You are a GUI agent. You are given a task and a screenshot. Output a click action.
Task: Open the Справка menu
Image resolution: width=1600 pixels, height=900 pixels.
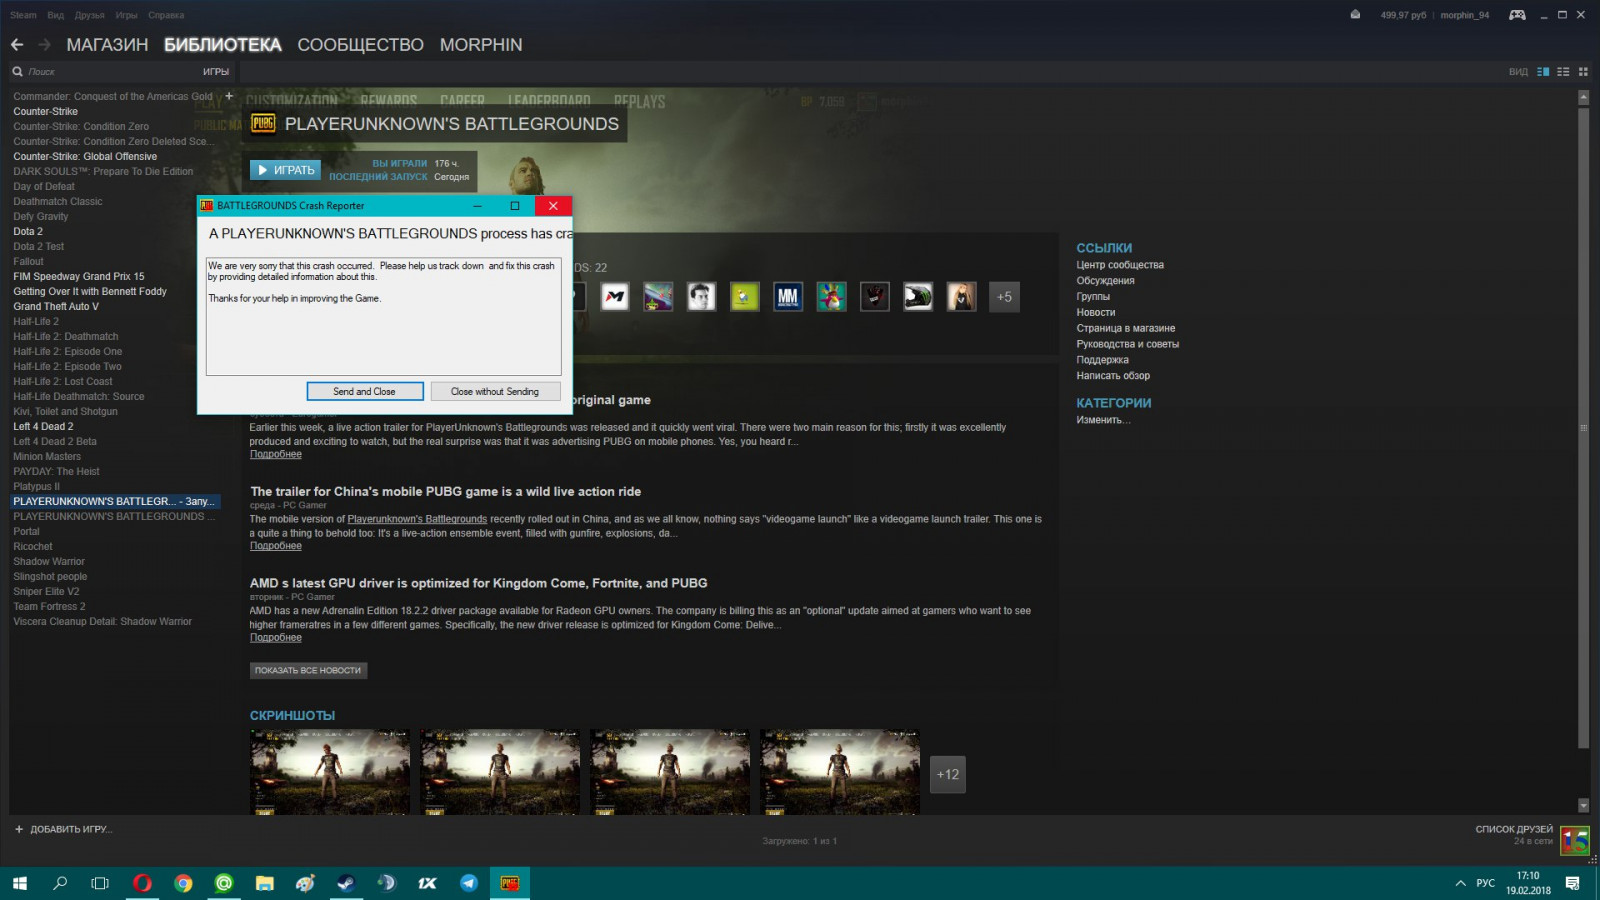pyautogui.click(x=166, y=15)
